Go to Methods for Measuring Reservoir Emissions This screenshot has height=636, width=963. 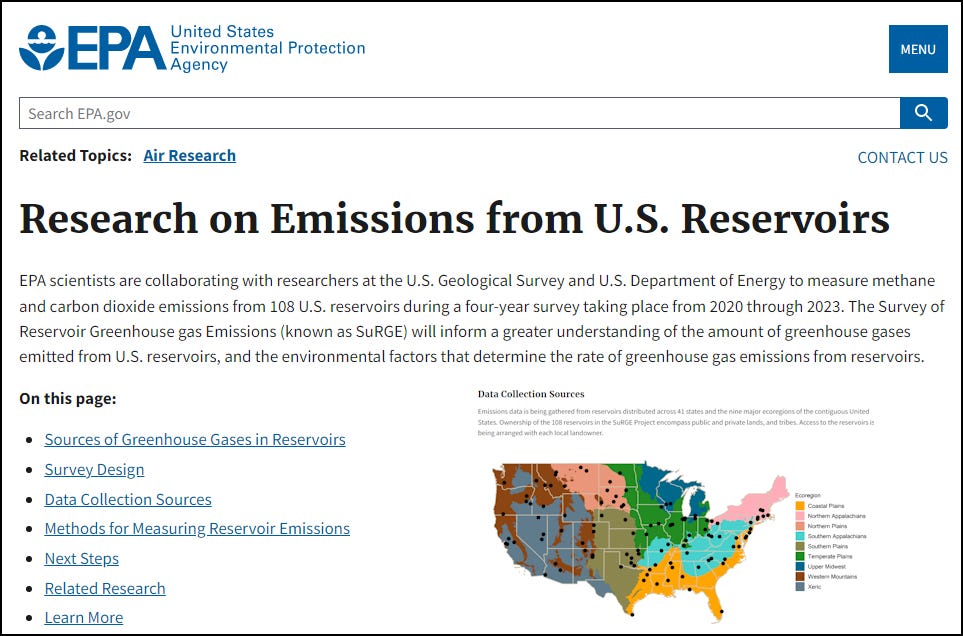[x=197, y=529]
